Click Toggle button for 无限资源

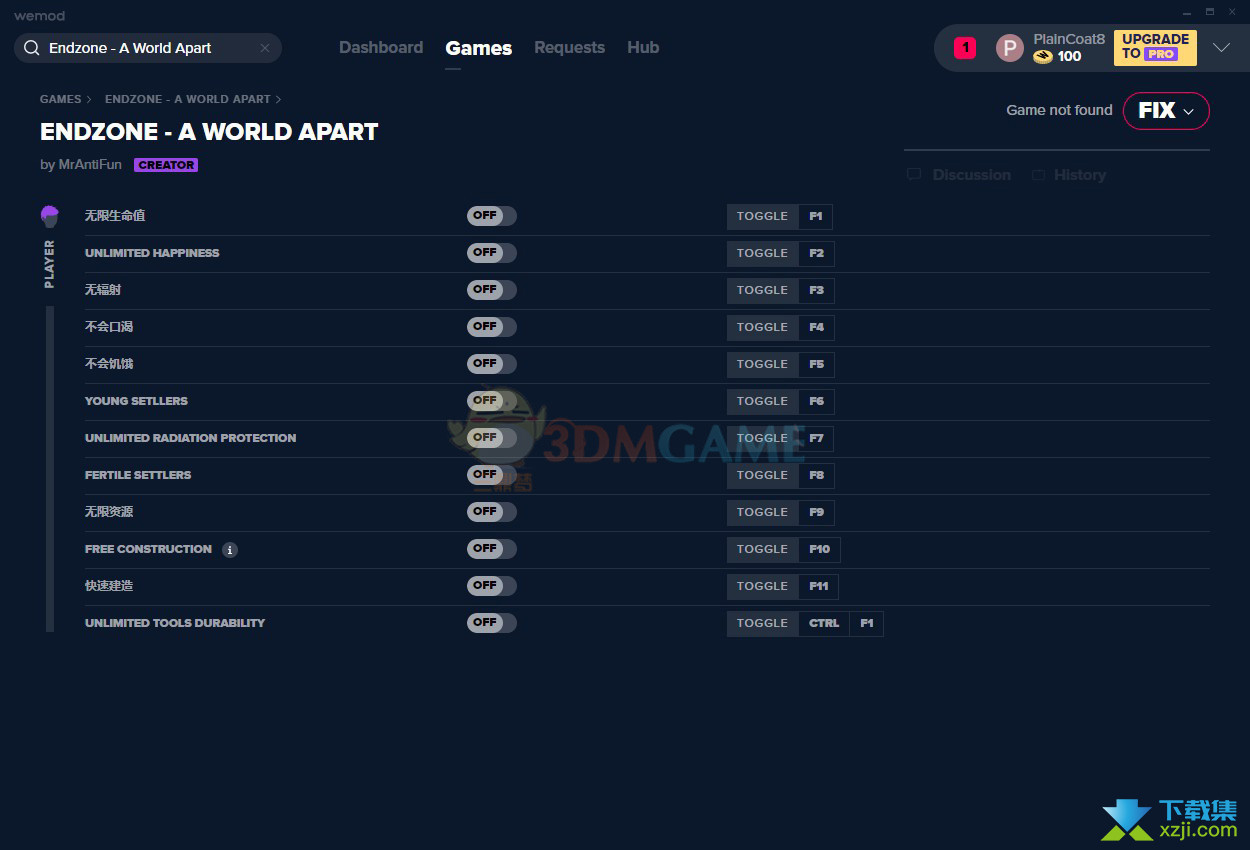point(763,512)
